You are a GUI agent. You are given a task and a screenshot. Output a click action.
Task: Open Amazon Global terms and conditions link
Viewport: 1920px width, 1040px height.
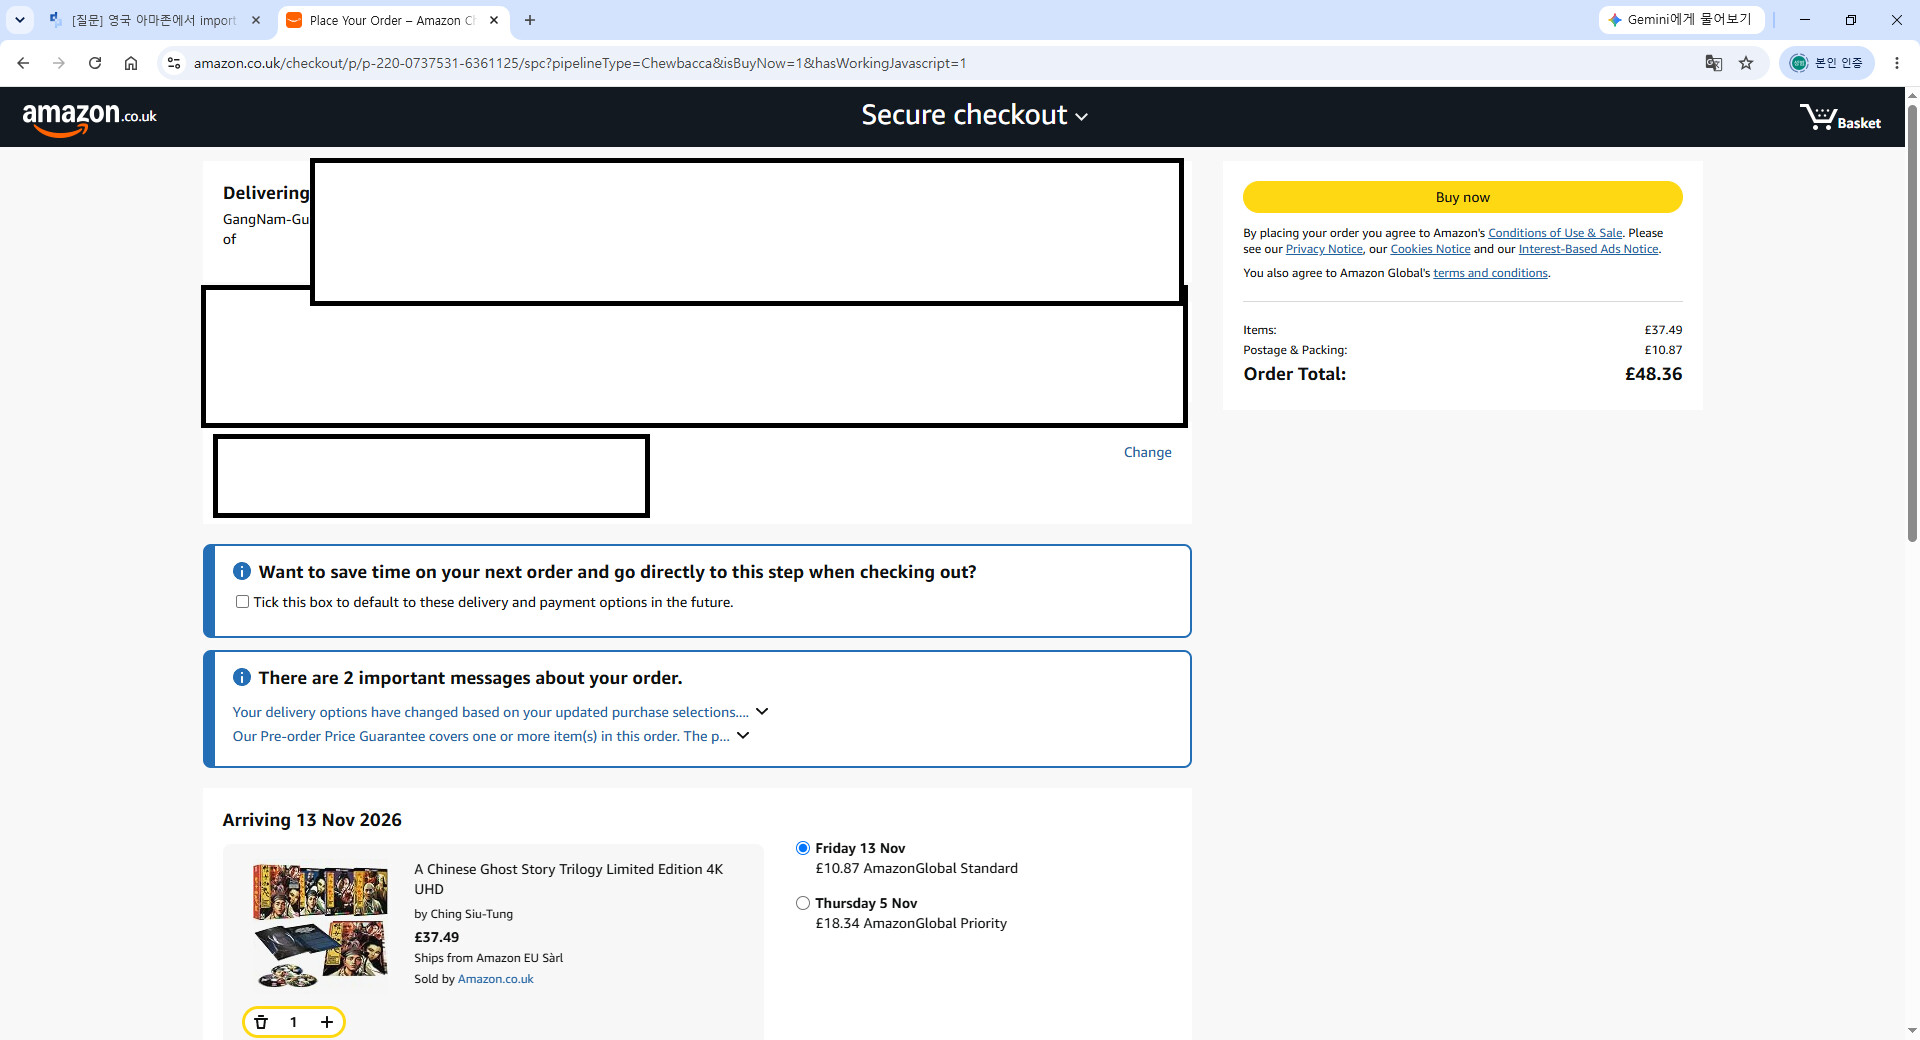1490,273
